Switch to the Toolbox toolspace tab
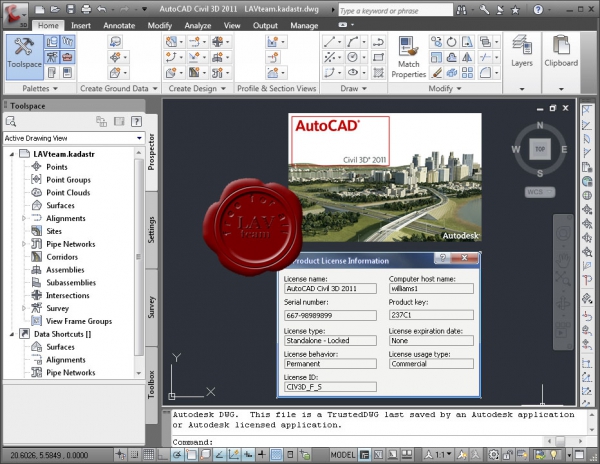The image size is (600, 464). click(151, 384)
